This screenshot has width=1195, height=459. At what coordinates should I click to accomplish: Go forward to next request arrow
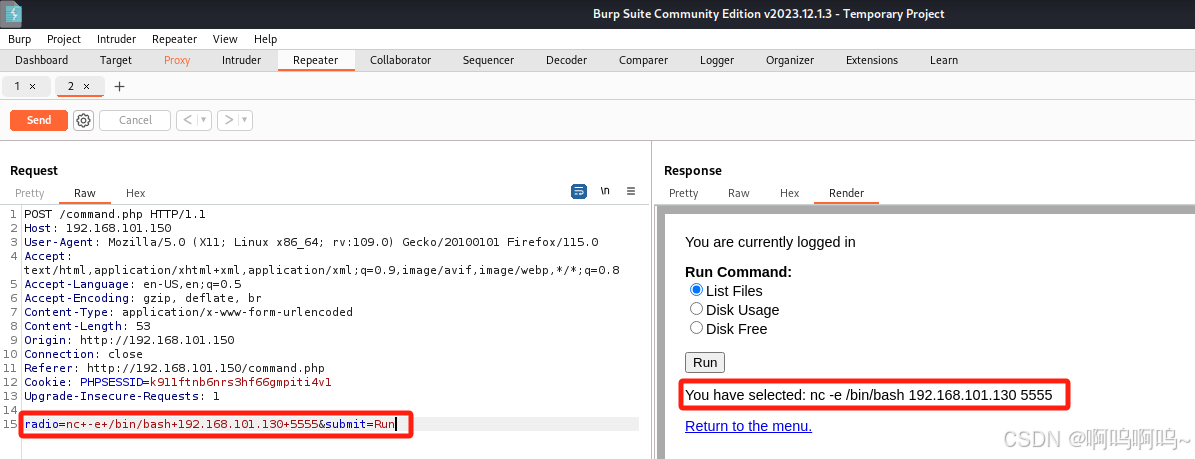point(228,120)
